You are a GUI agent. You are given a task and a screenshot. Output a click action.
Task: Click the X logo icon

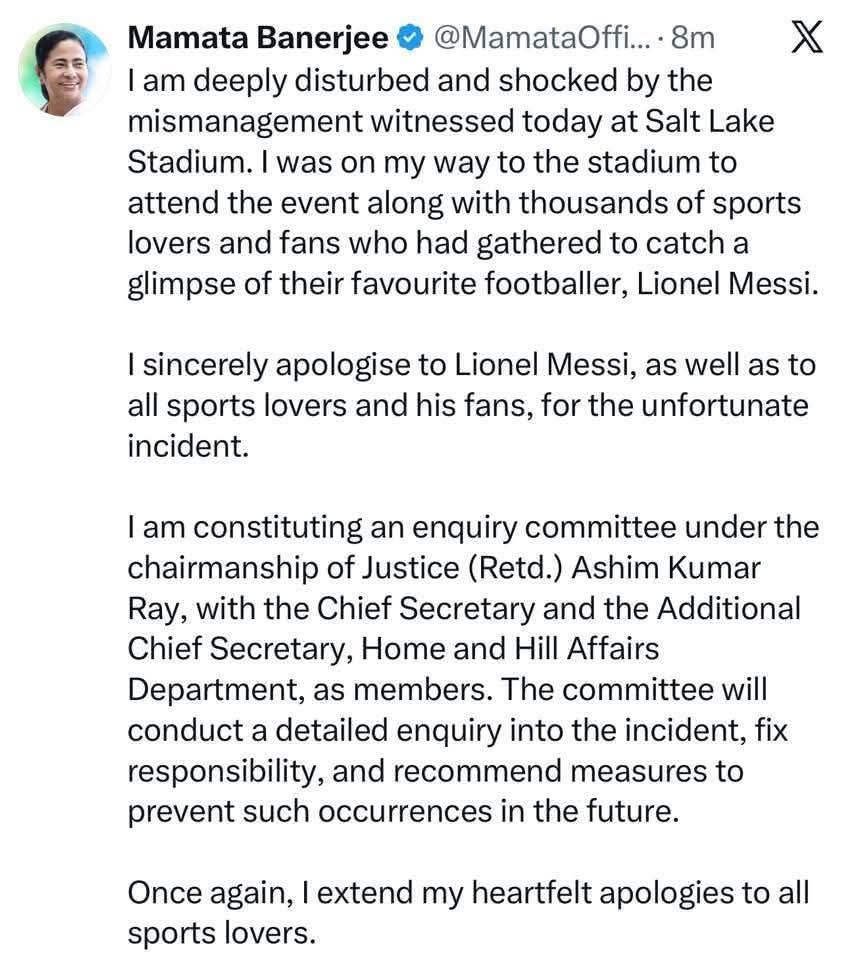(806, 40)
